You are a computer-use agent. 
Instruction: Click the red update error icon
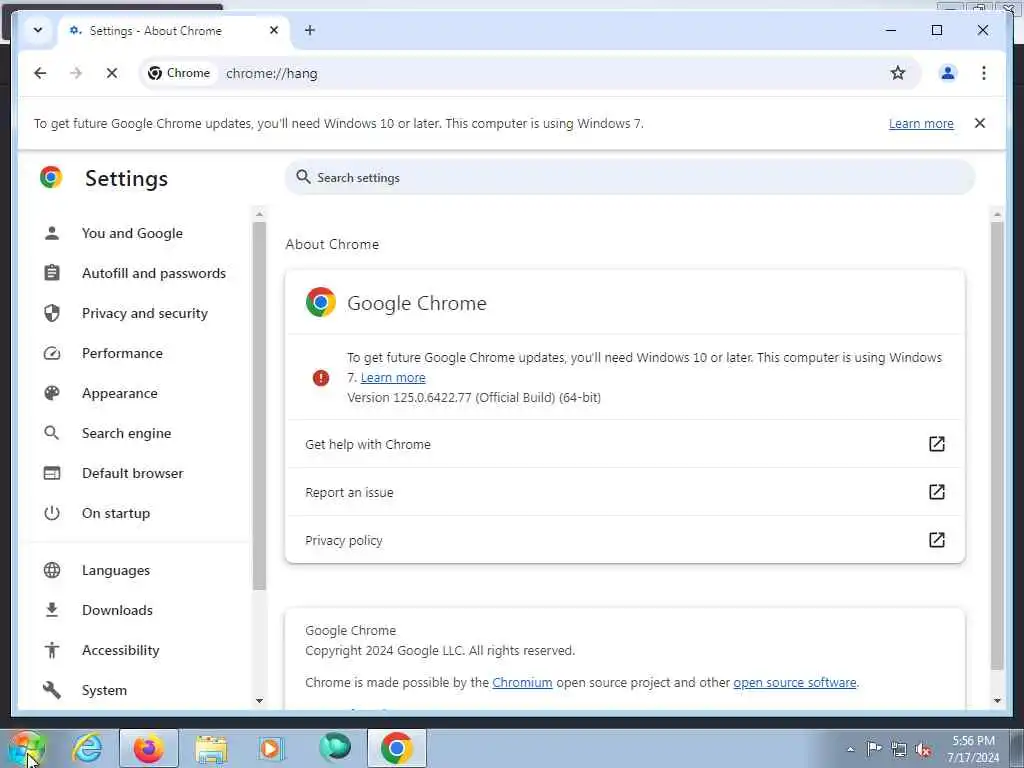pyautogui.click(x=321, y=377)
